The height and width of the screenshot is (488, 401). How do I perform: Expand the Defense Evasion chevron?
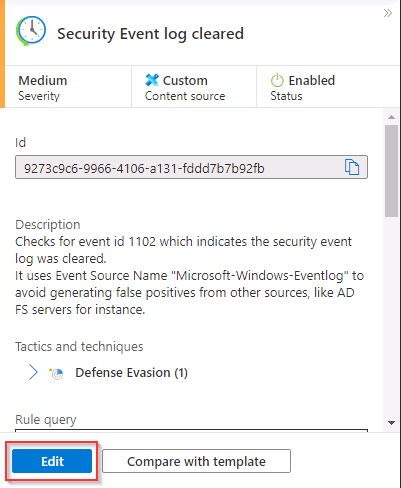pyautogui.click(x=33, y=372)
